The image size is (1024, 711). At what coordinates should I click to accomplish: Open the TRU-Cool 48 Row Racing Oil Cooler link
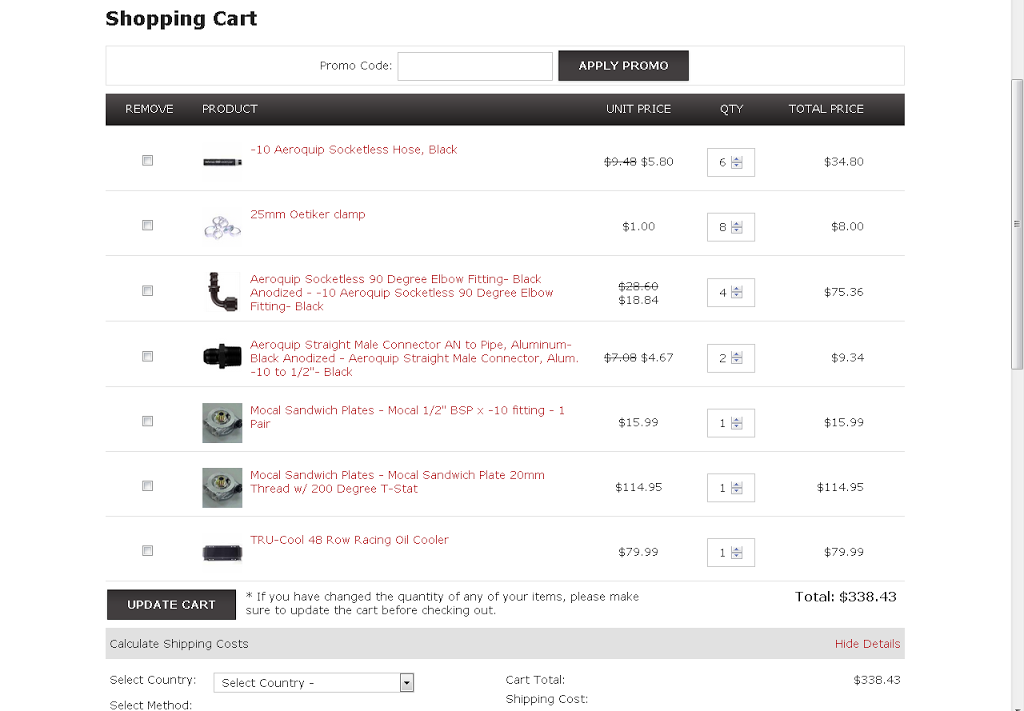click(349, 540)
